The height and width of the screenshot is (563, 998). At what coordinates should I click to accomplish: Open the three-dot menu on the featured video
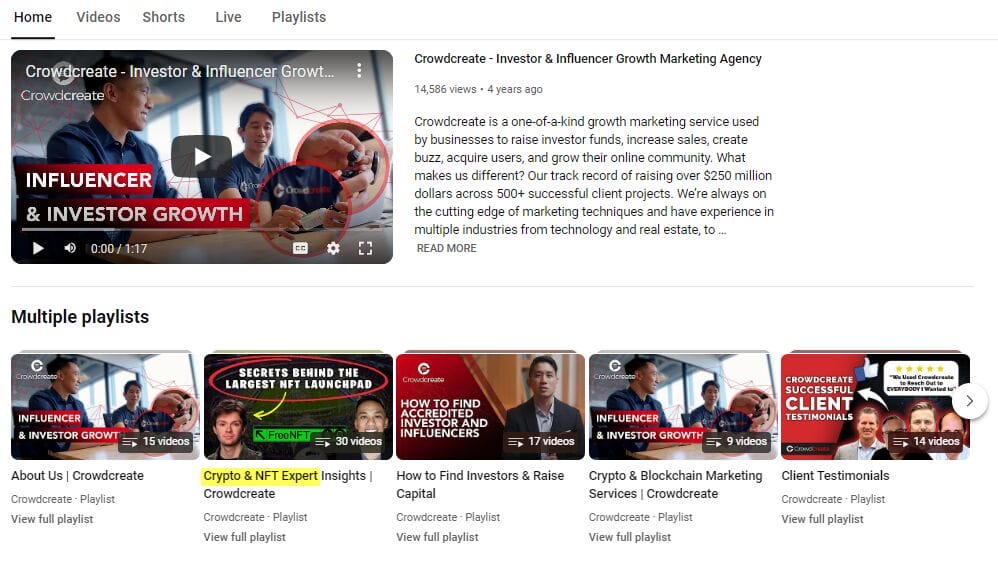tap(359, 70)
